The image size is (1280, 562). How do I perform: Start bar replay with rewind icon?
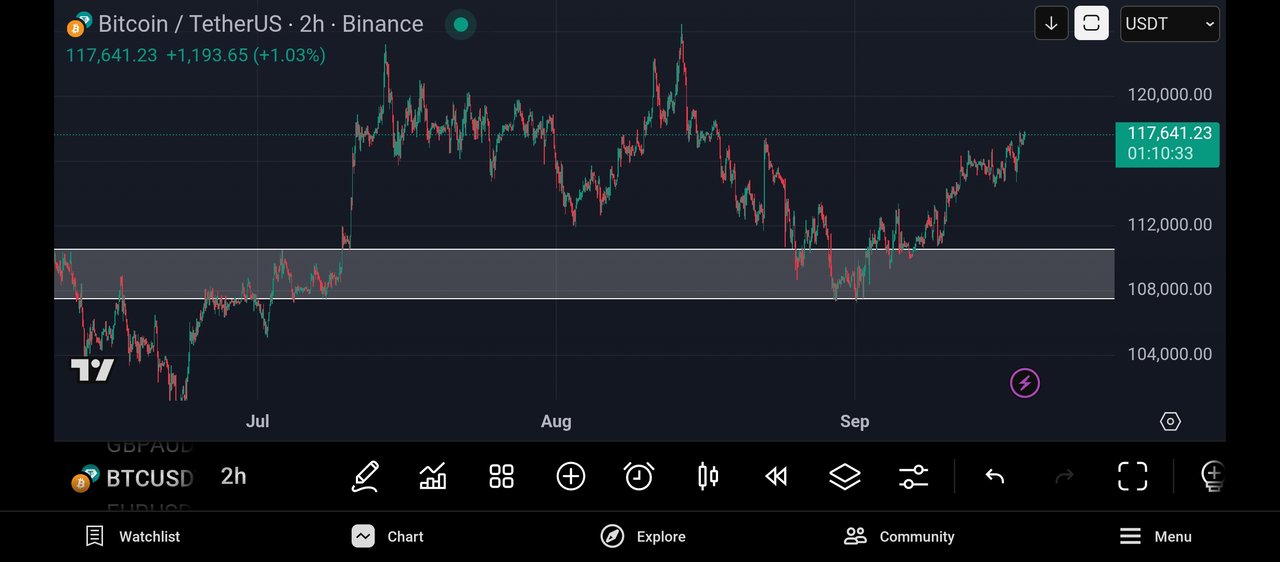(776, 476)
